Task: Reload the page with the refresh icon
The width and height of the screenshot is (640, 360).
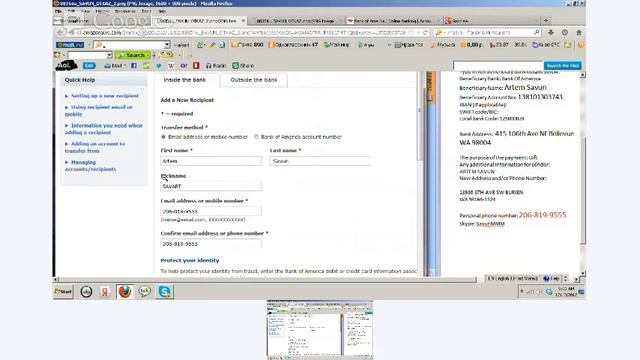Action: (425, 32)
